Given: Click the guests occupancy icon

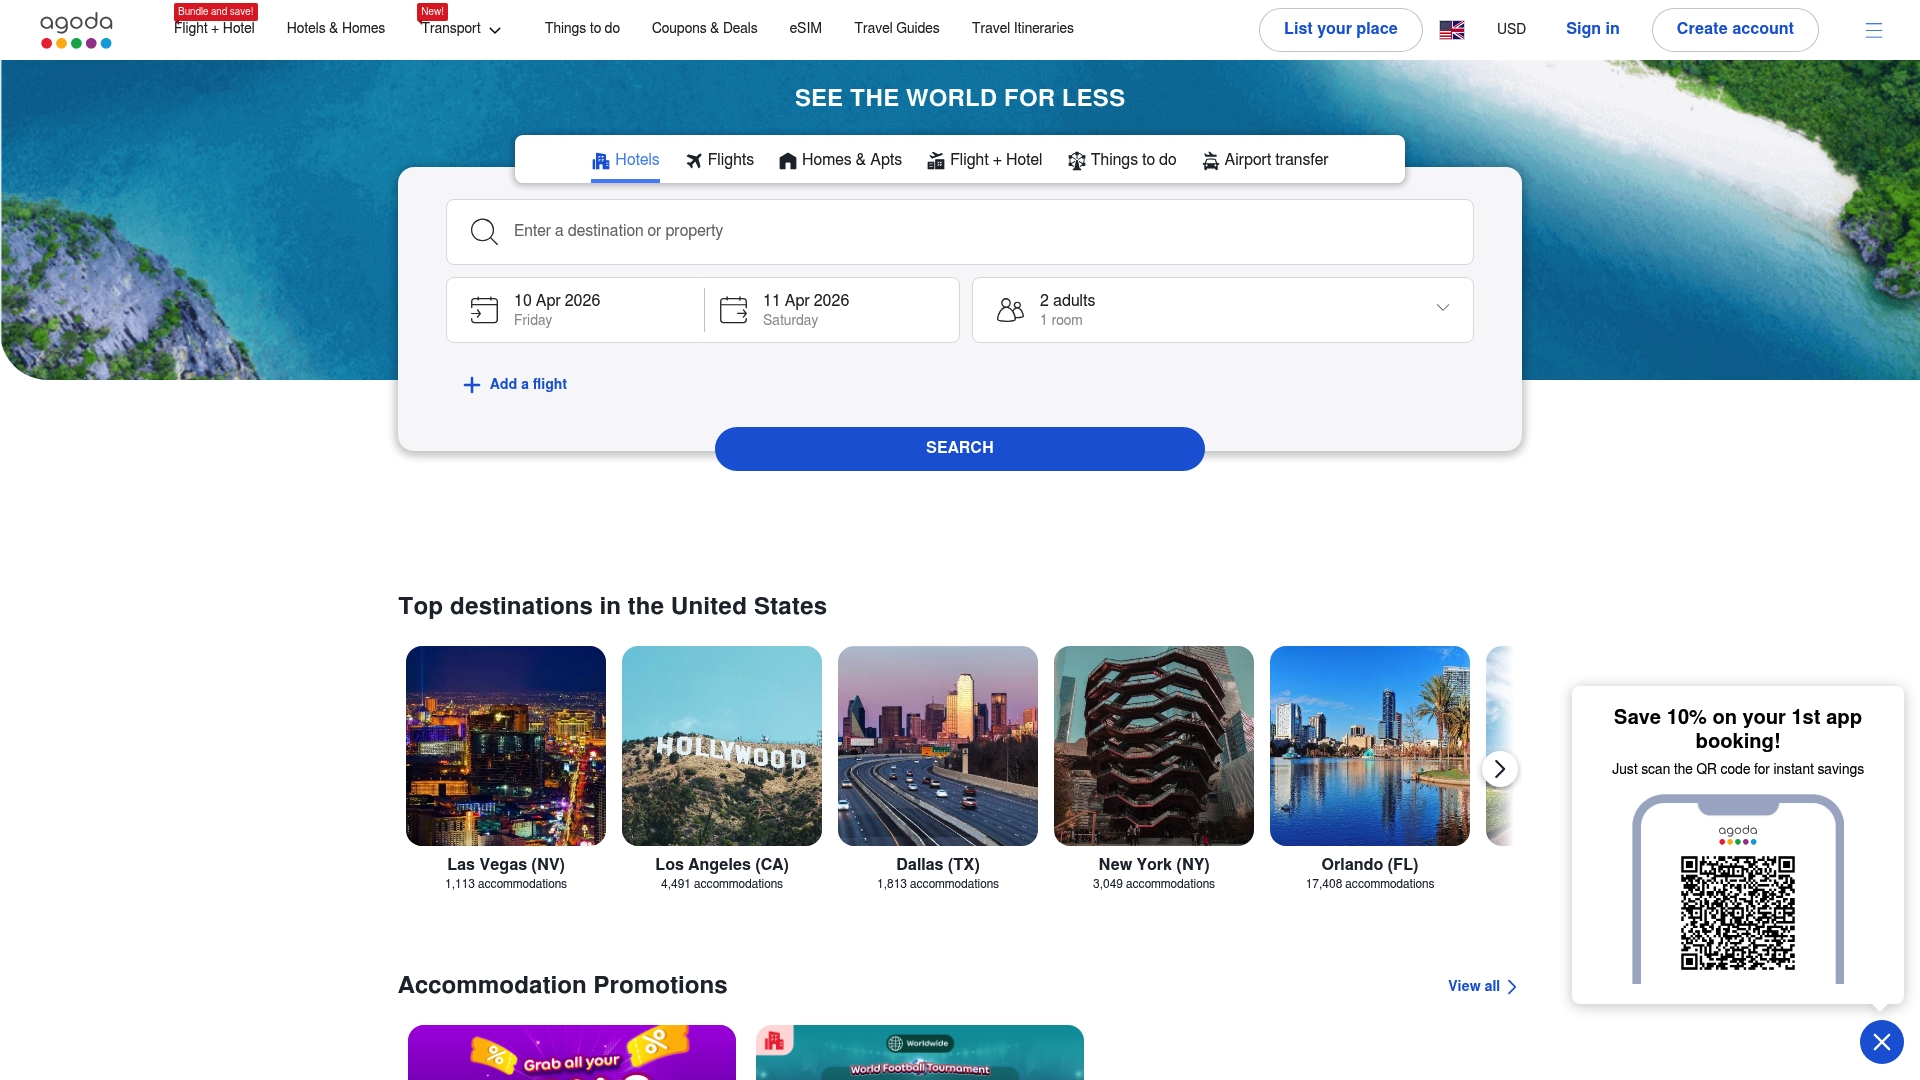Looking at the screenshot, I should point(1010,310).
